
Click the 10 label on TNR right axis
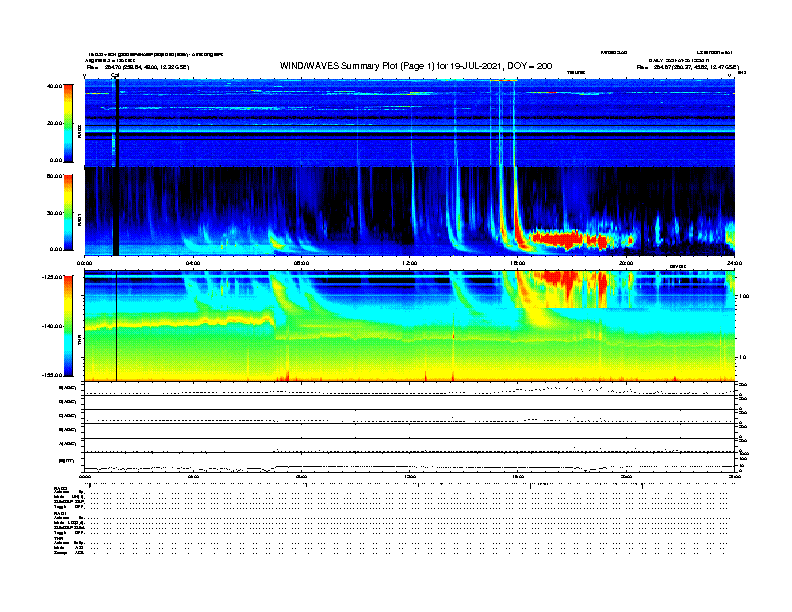(x=742, y=358)
